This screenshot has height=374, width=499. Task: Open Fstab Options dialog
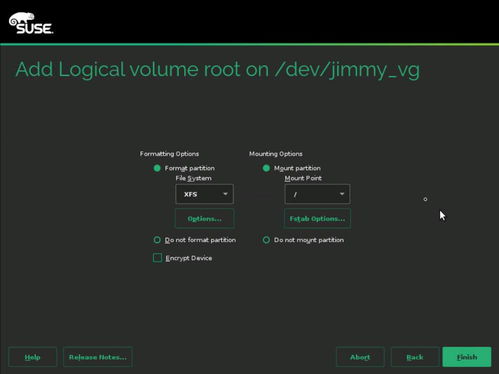coord(317,219)
